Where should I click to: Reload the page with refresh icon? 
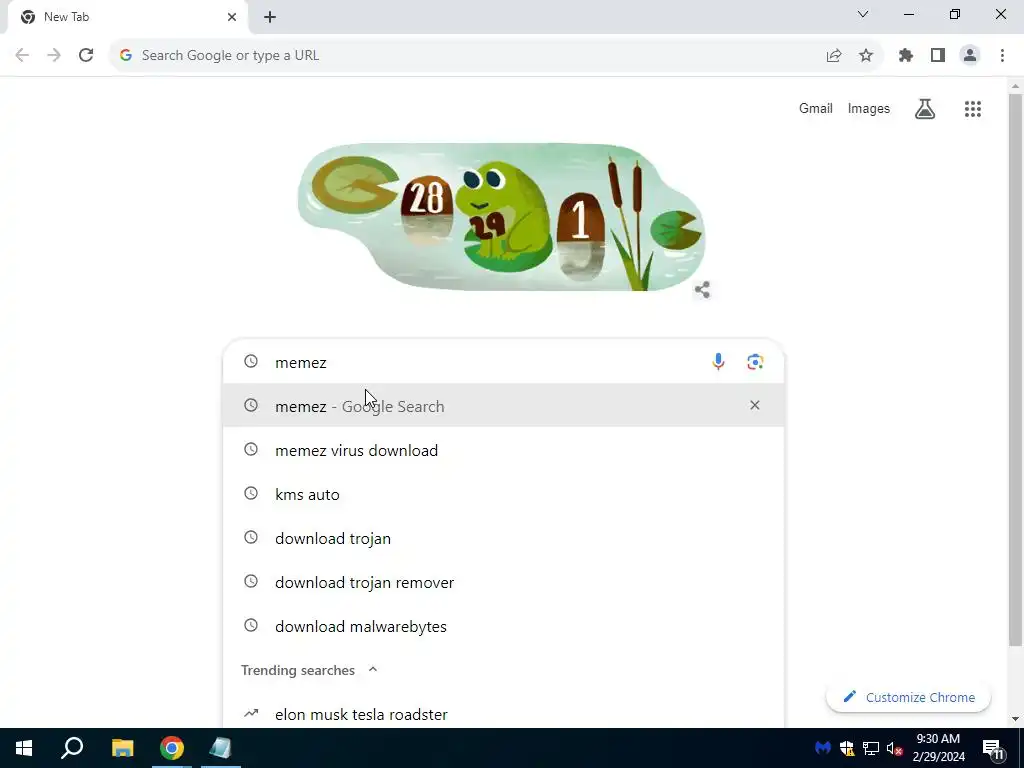86,56
